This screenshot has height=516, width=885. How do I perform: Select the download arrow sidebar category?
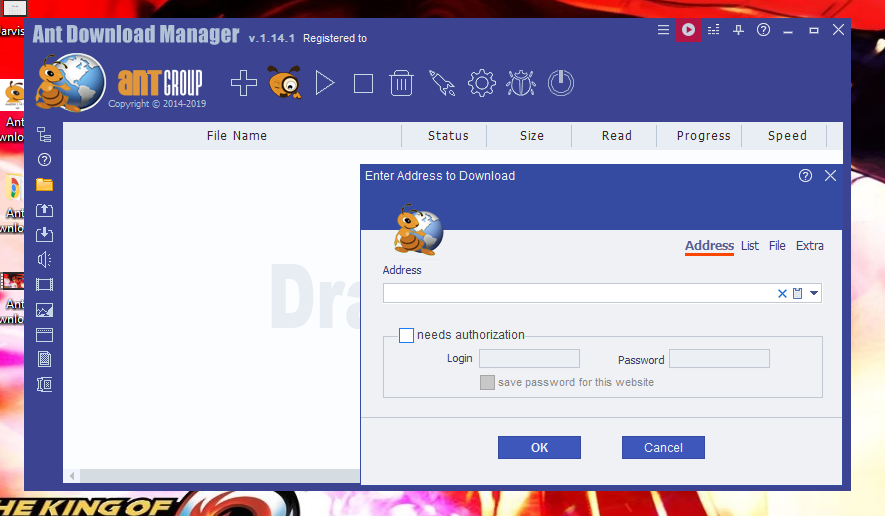44,234
